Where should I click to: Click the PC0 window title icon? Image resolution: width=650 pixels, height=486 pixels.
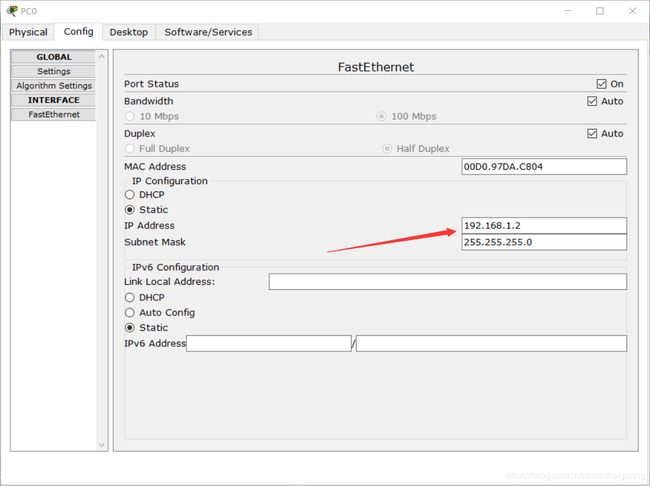pyautogui.click(x=12, y=11)
